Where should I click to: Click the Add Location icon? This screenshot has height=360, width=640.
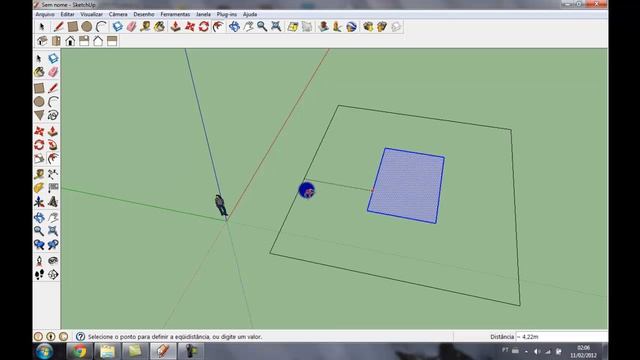293,27
